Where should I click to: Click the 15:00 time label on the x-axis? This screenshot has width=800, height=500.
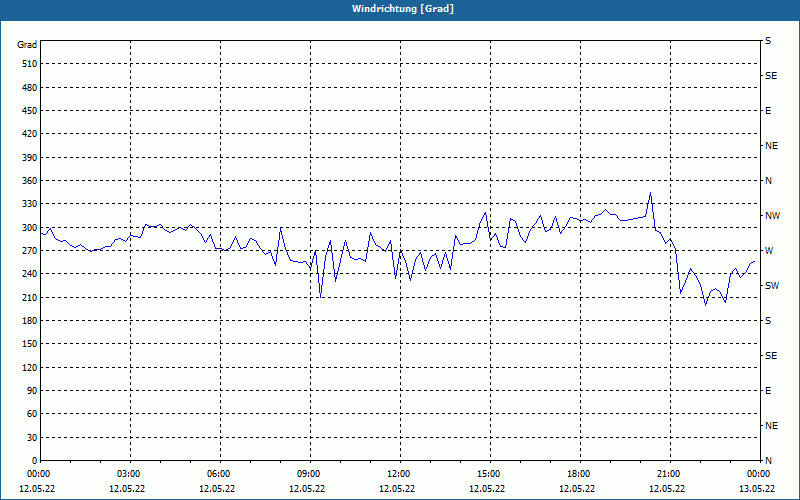pos(488,474)
